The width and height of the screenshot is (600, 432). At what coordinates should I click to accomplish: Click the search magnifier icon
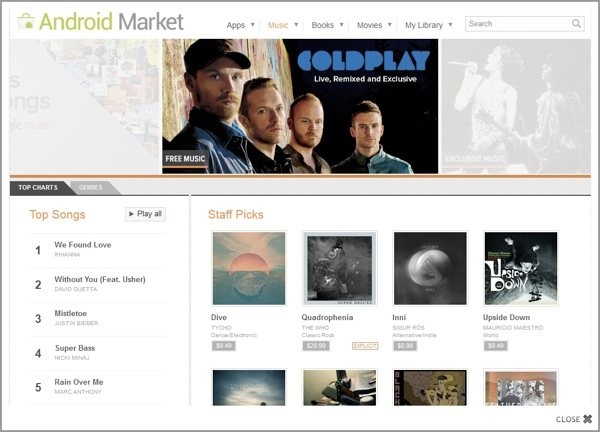click(576, 24)
